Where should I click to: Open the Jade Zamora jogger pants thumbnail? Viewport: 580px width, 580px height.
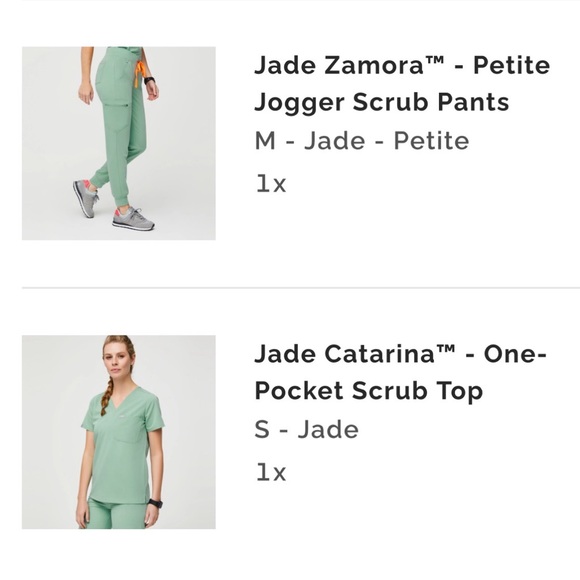(119, 143)
